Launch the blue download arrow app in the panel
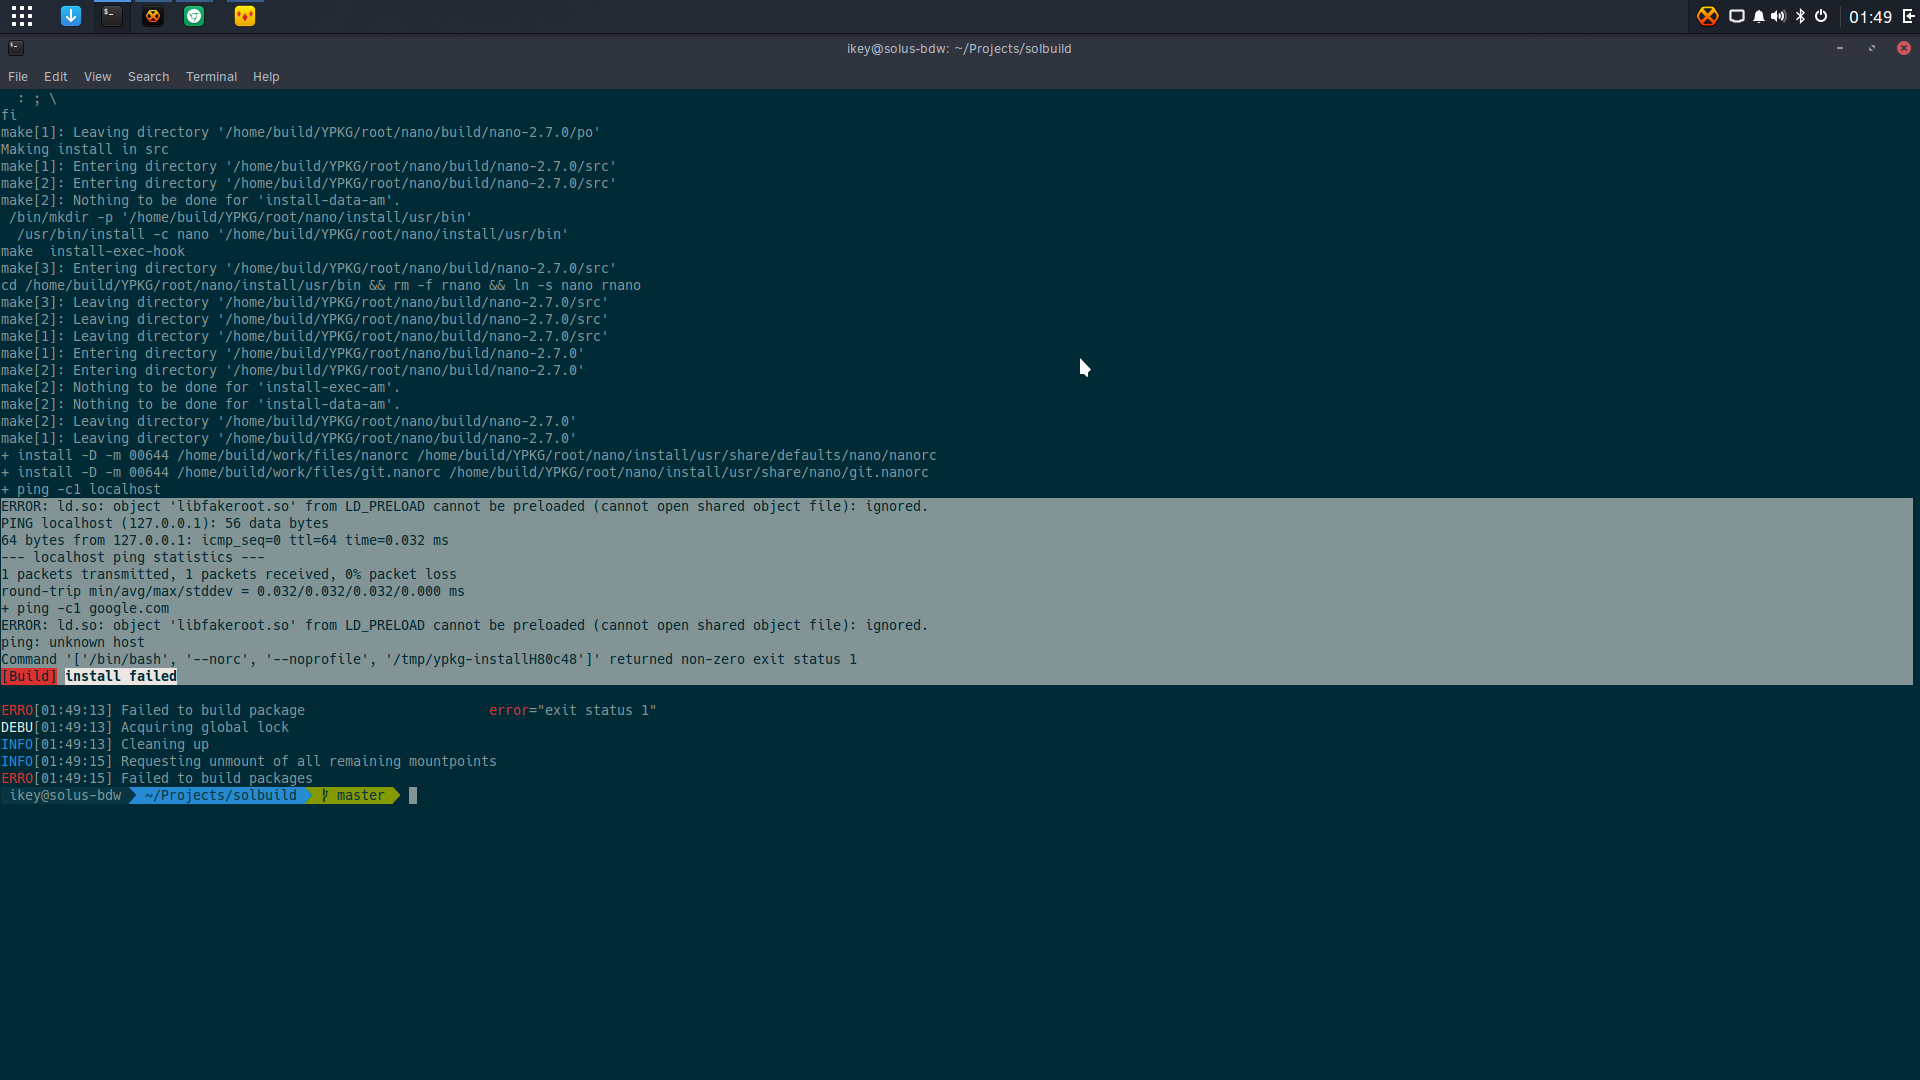This screenshot has width=1920, height=1080. [x=71, y=16]
